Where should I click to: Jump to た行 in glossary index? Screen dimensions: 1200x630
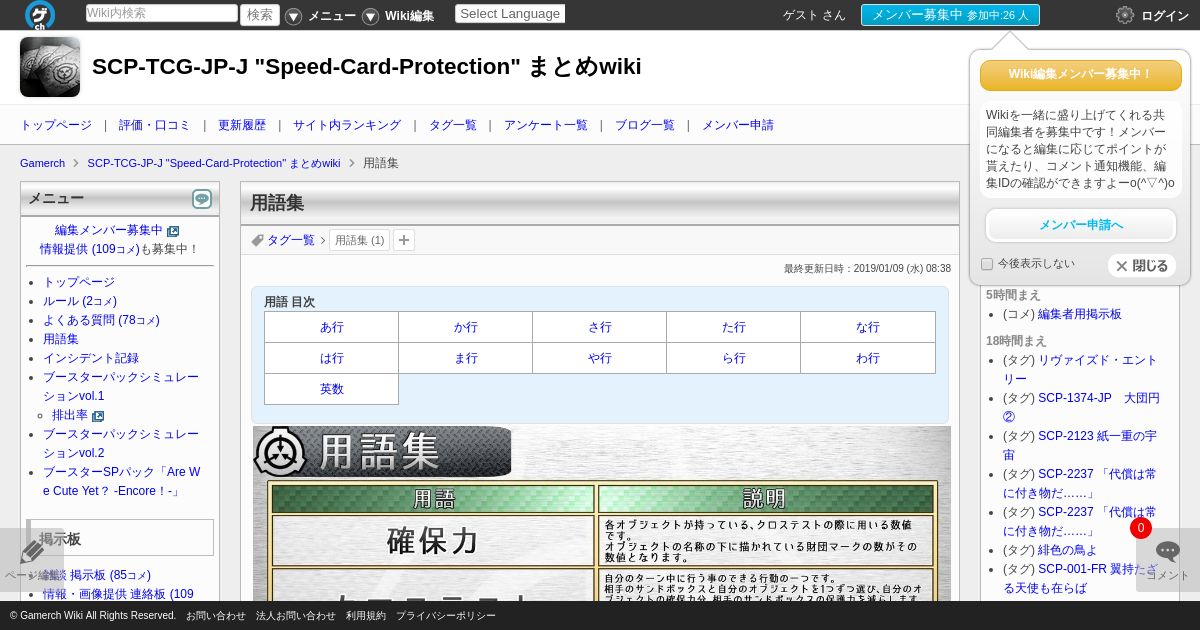coord(734,328)
